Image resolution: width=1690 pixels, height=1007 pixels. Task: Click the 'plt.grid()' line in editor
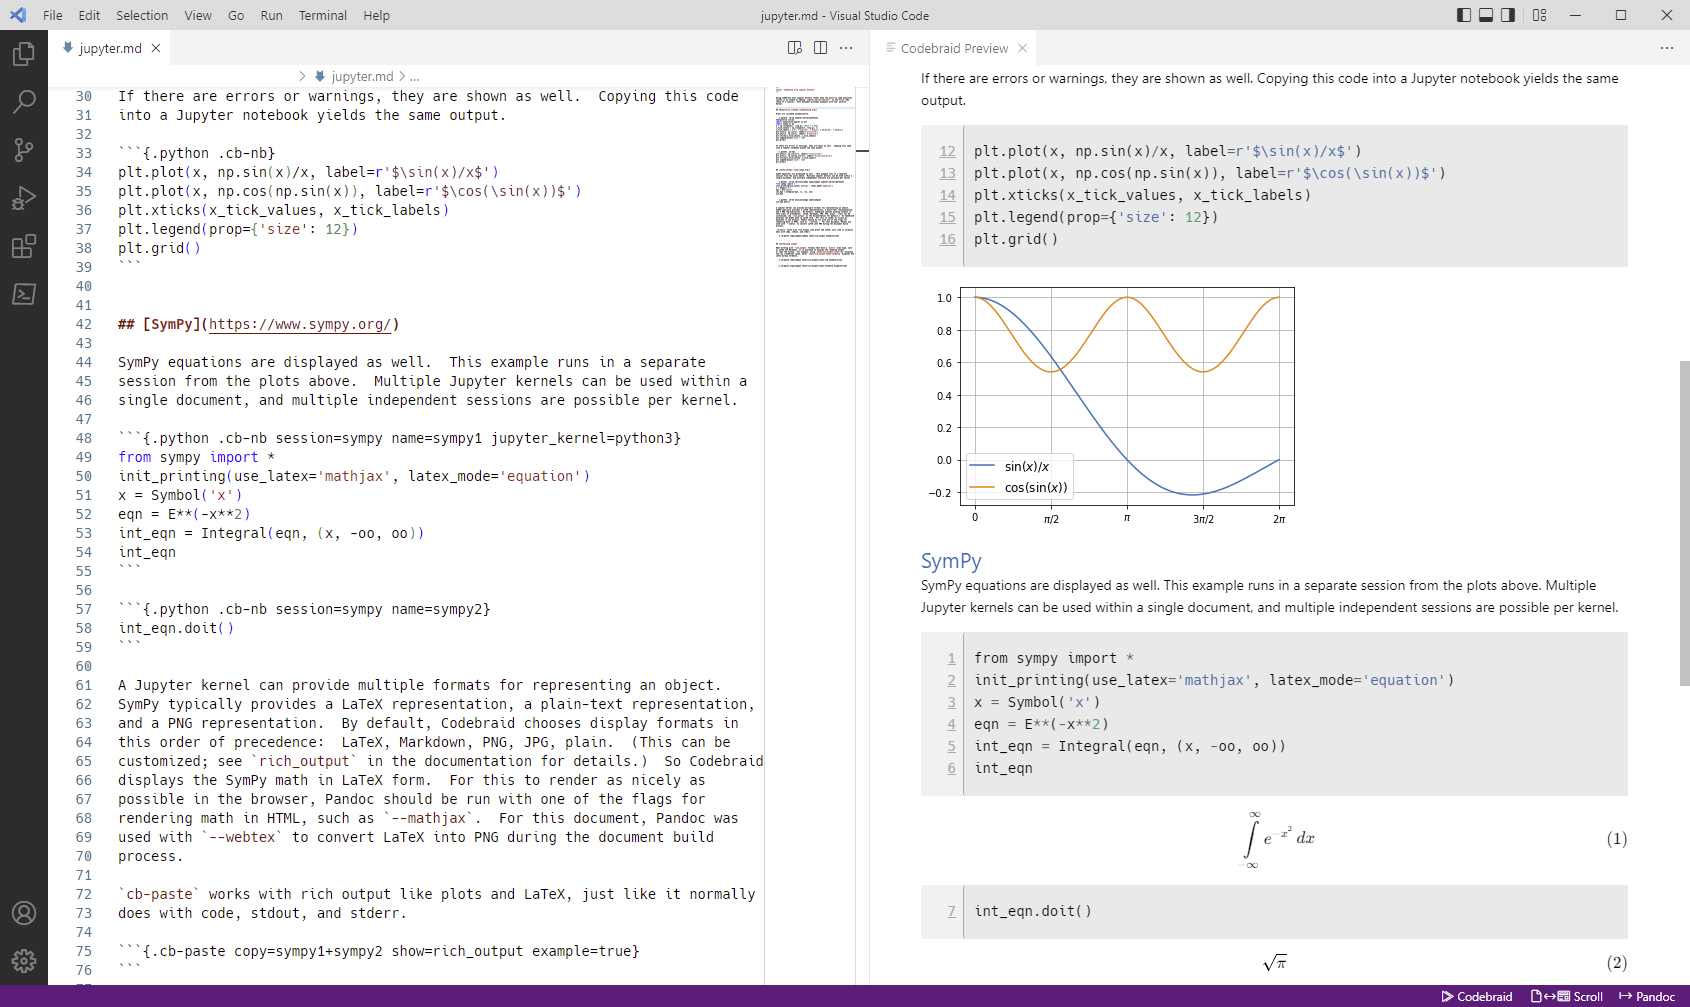159,248
